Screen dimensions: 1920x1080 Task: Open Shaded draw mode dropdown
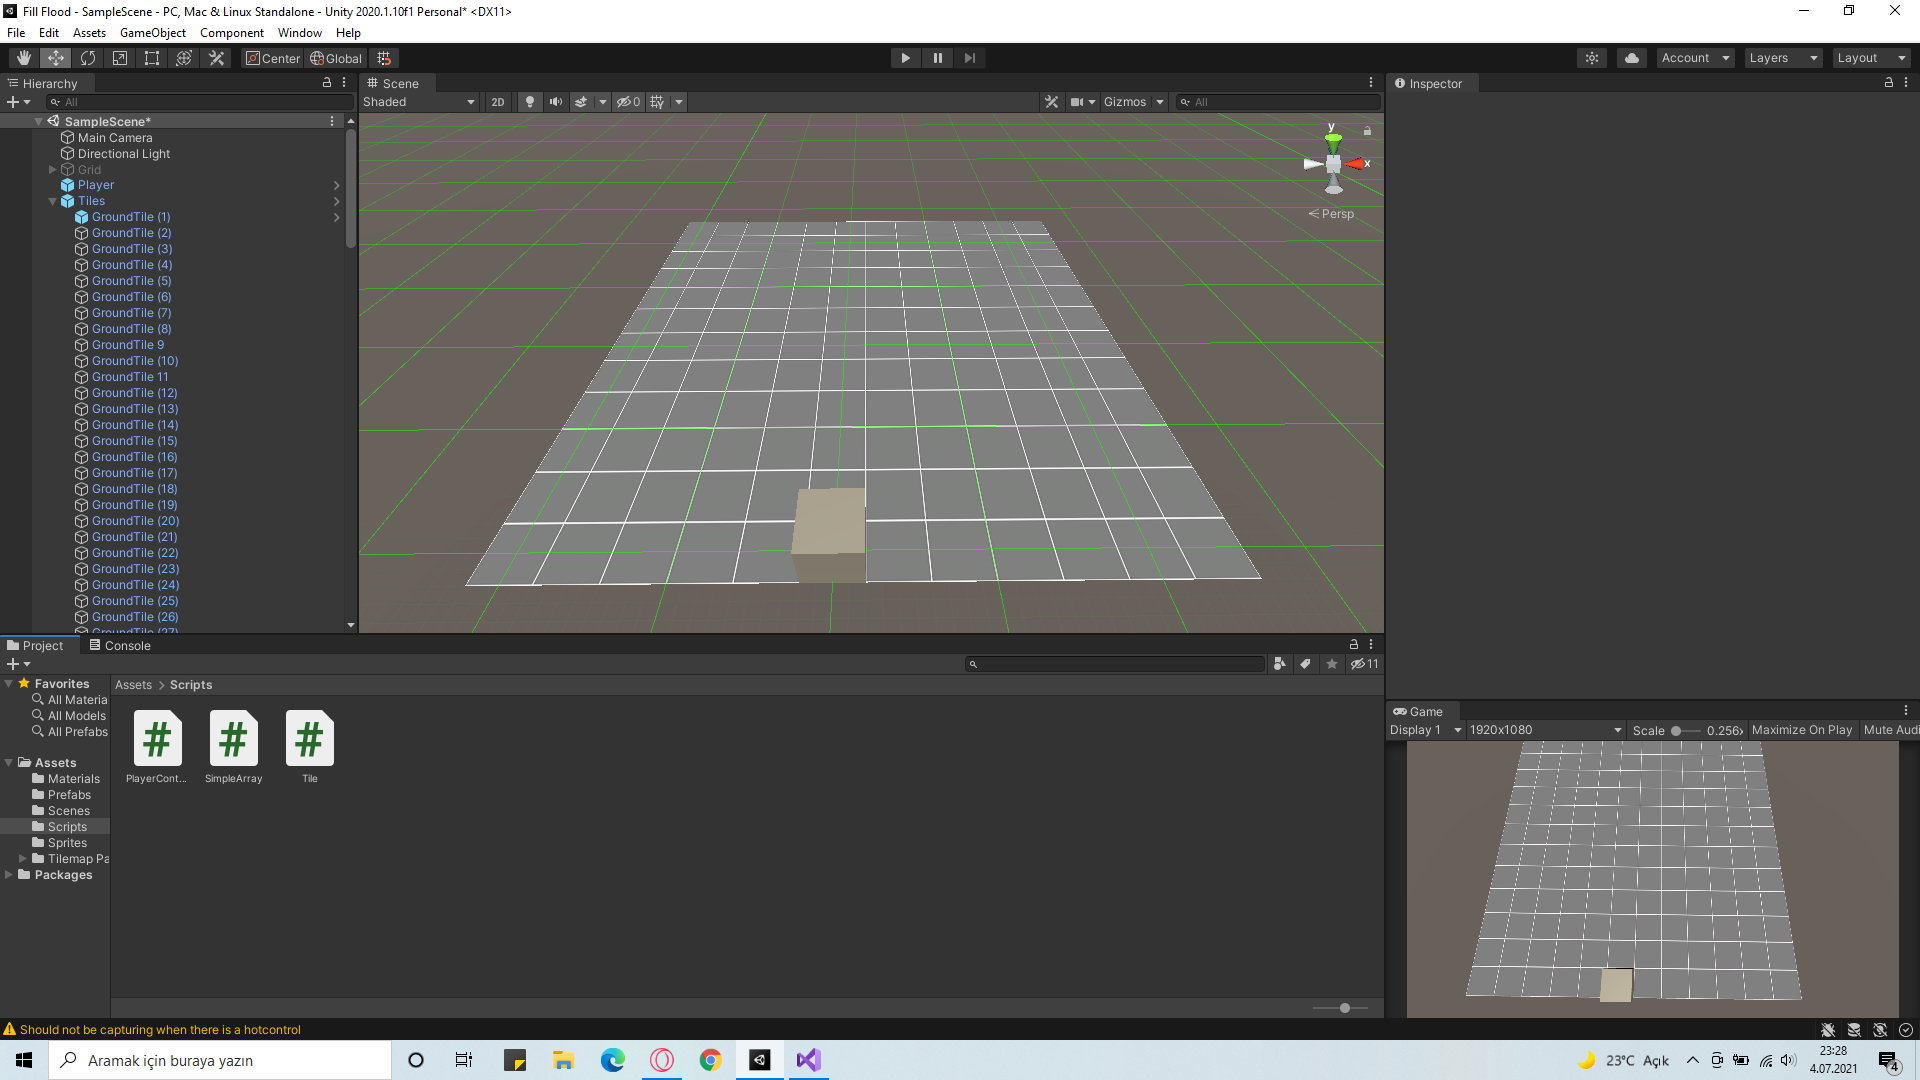point(419,102)
